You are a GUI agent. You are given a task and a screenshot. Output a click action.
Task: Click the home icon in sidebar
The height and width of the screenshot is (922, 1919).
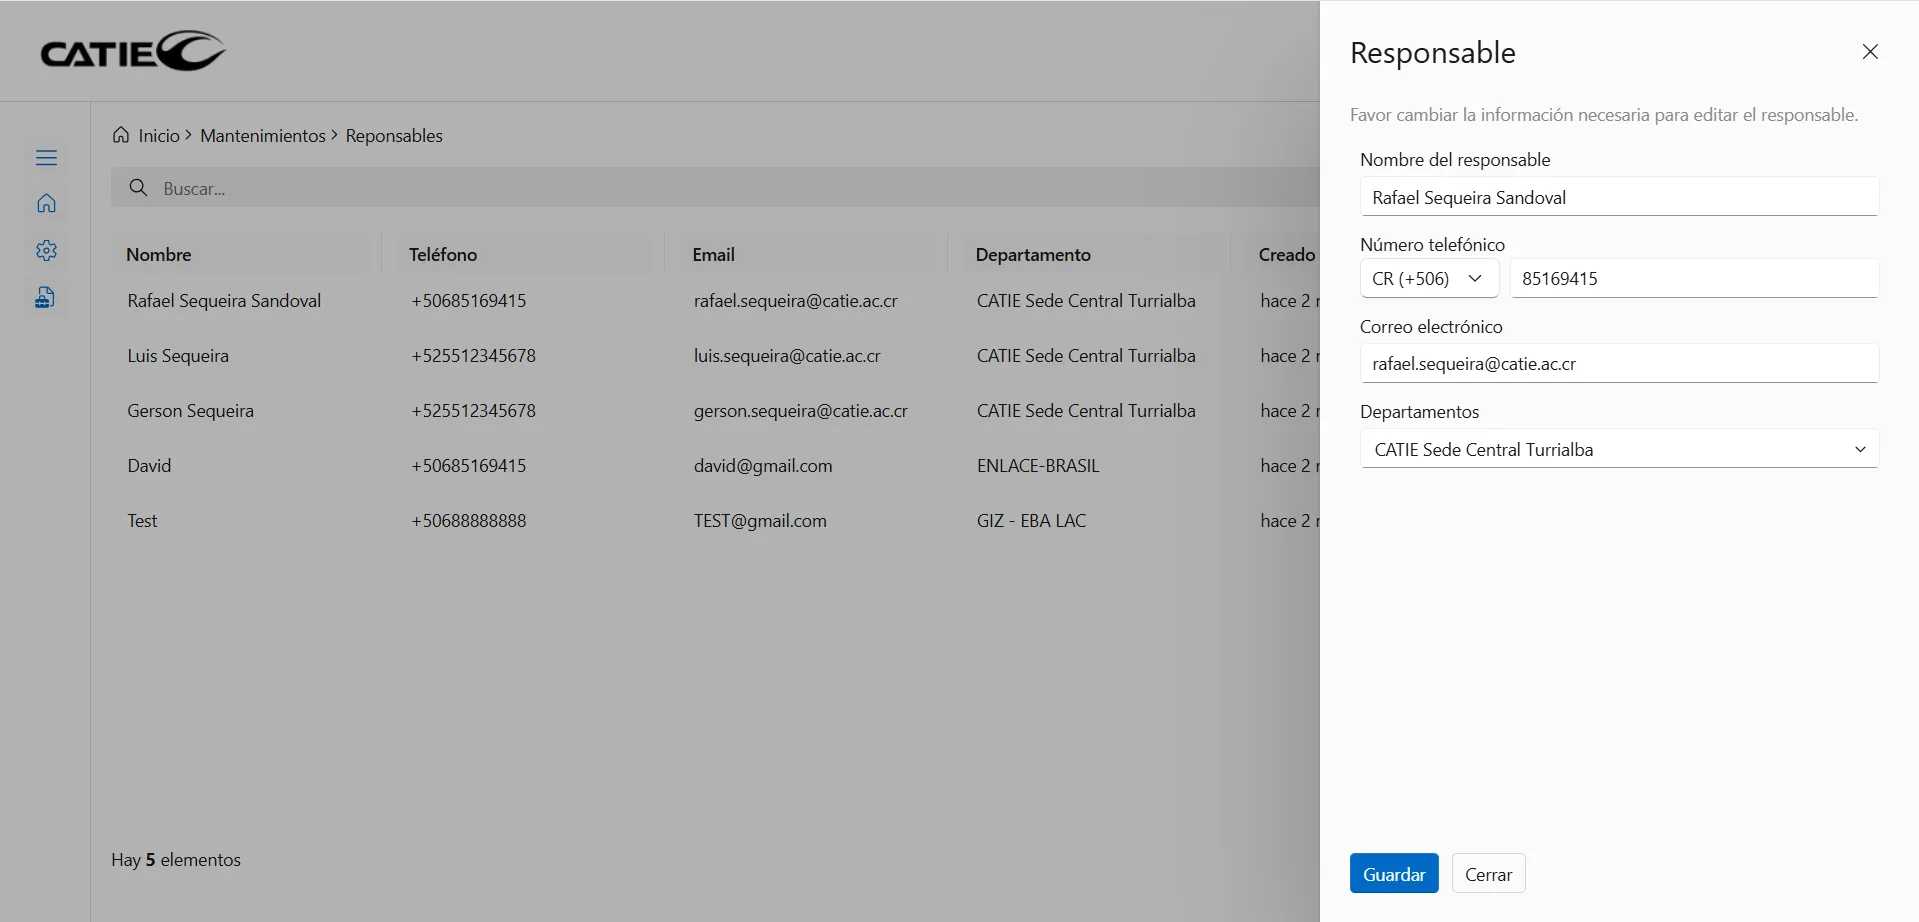tap(46, 204)
